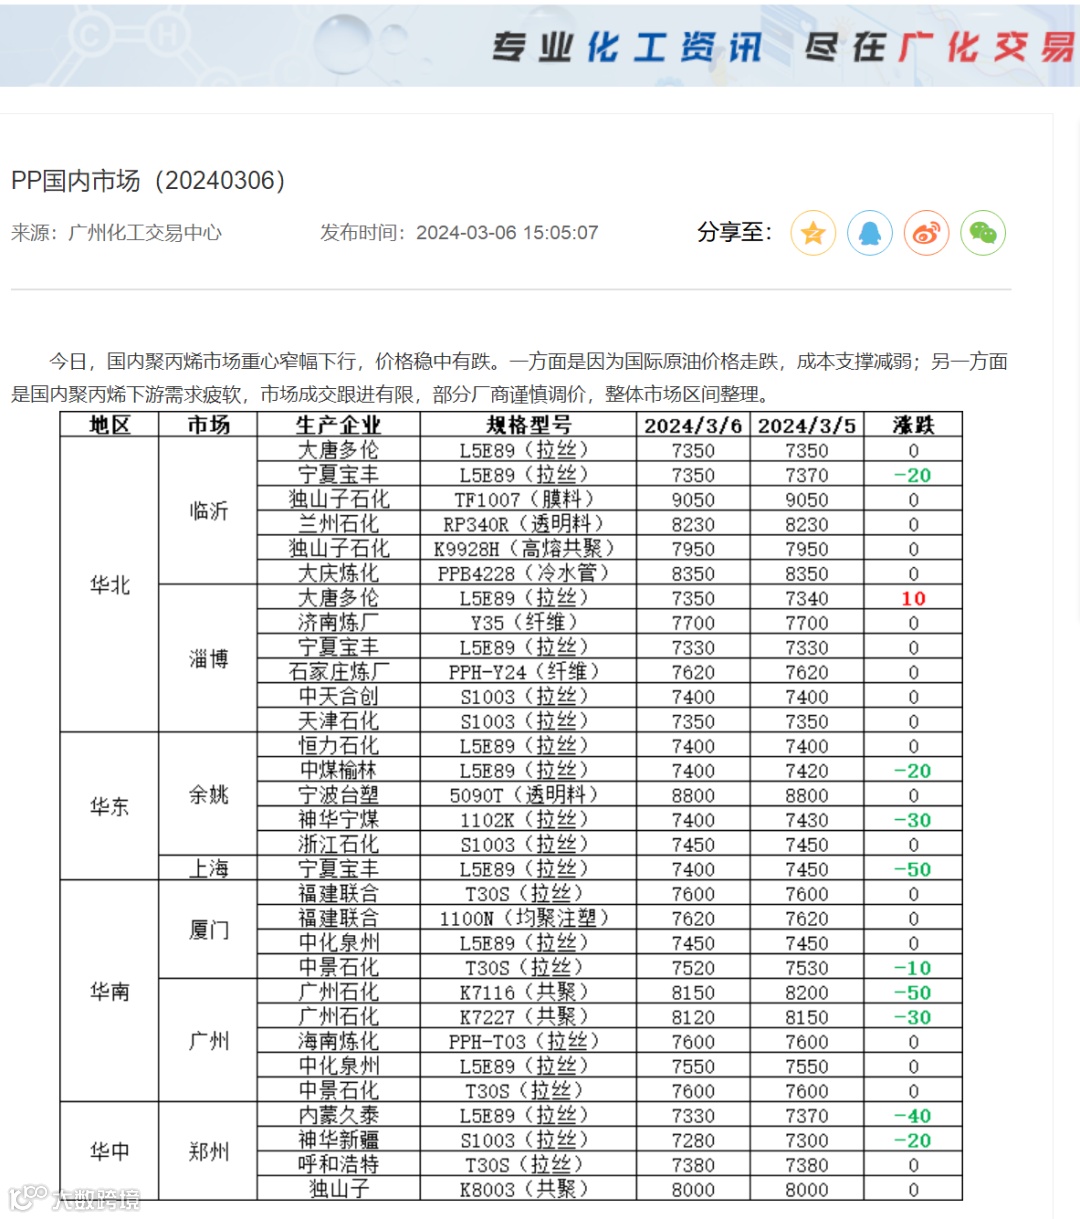Click the article title PP国内市场（20240306）
The image size is (1080, 1219).
pyautogui.click(x=148, y=180)
